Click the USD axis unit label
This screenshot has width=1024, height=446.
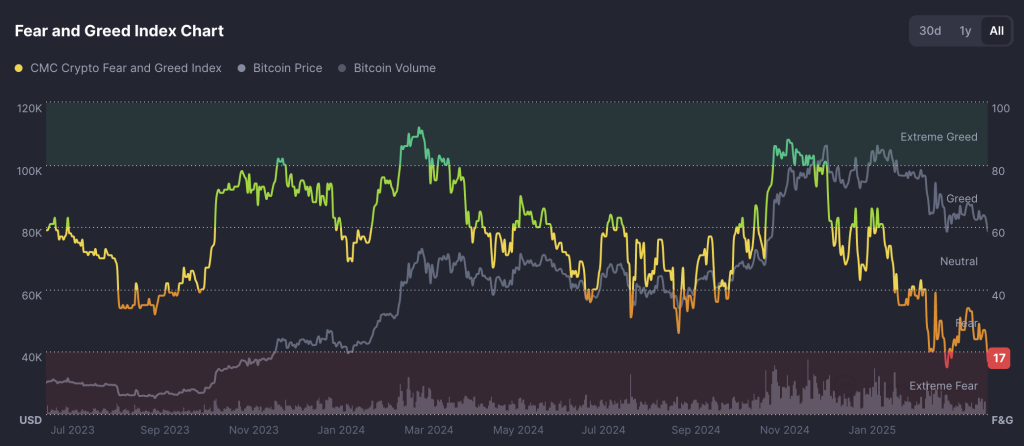tap(31, 419)
